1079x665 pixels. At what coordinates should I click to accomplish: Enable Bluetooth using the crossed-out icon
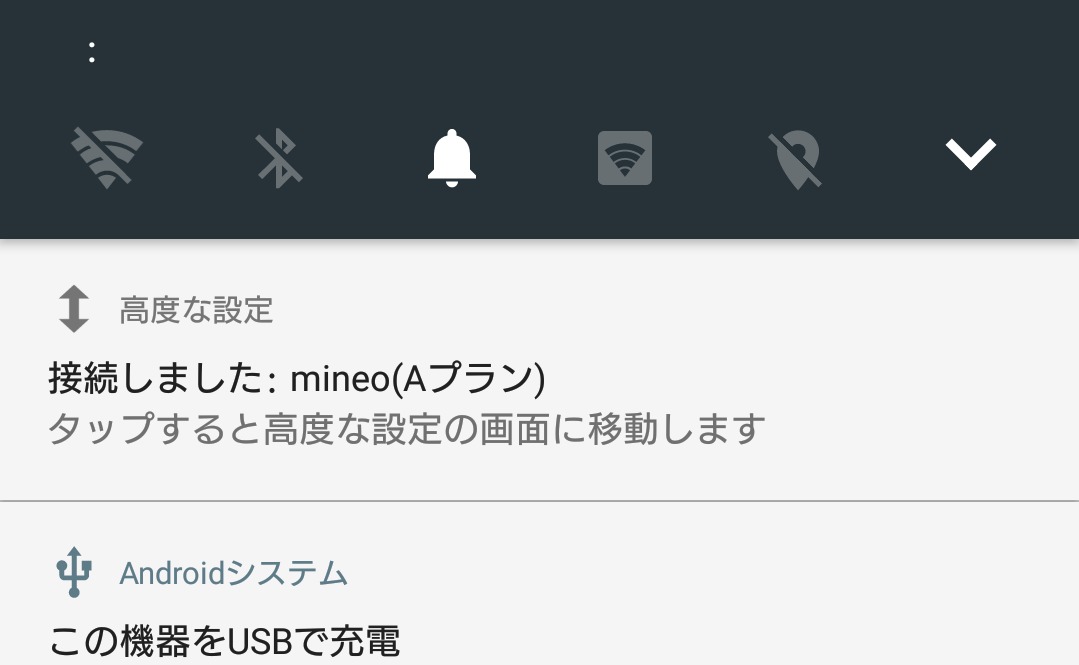[279, 158]
